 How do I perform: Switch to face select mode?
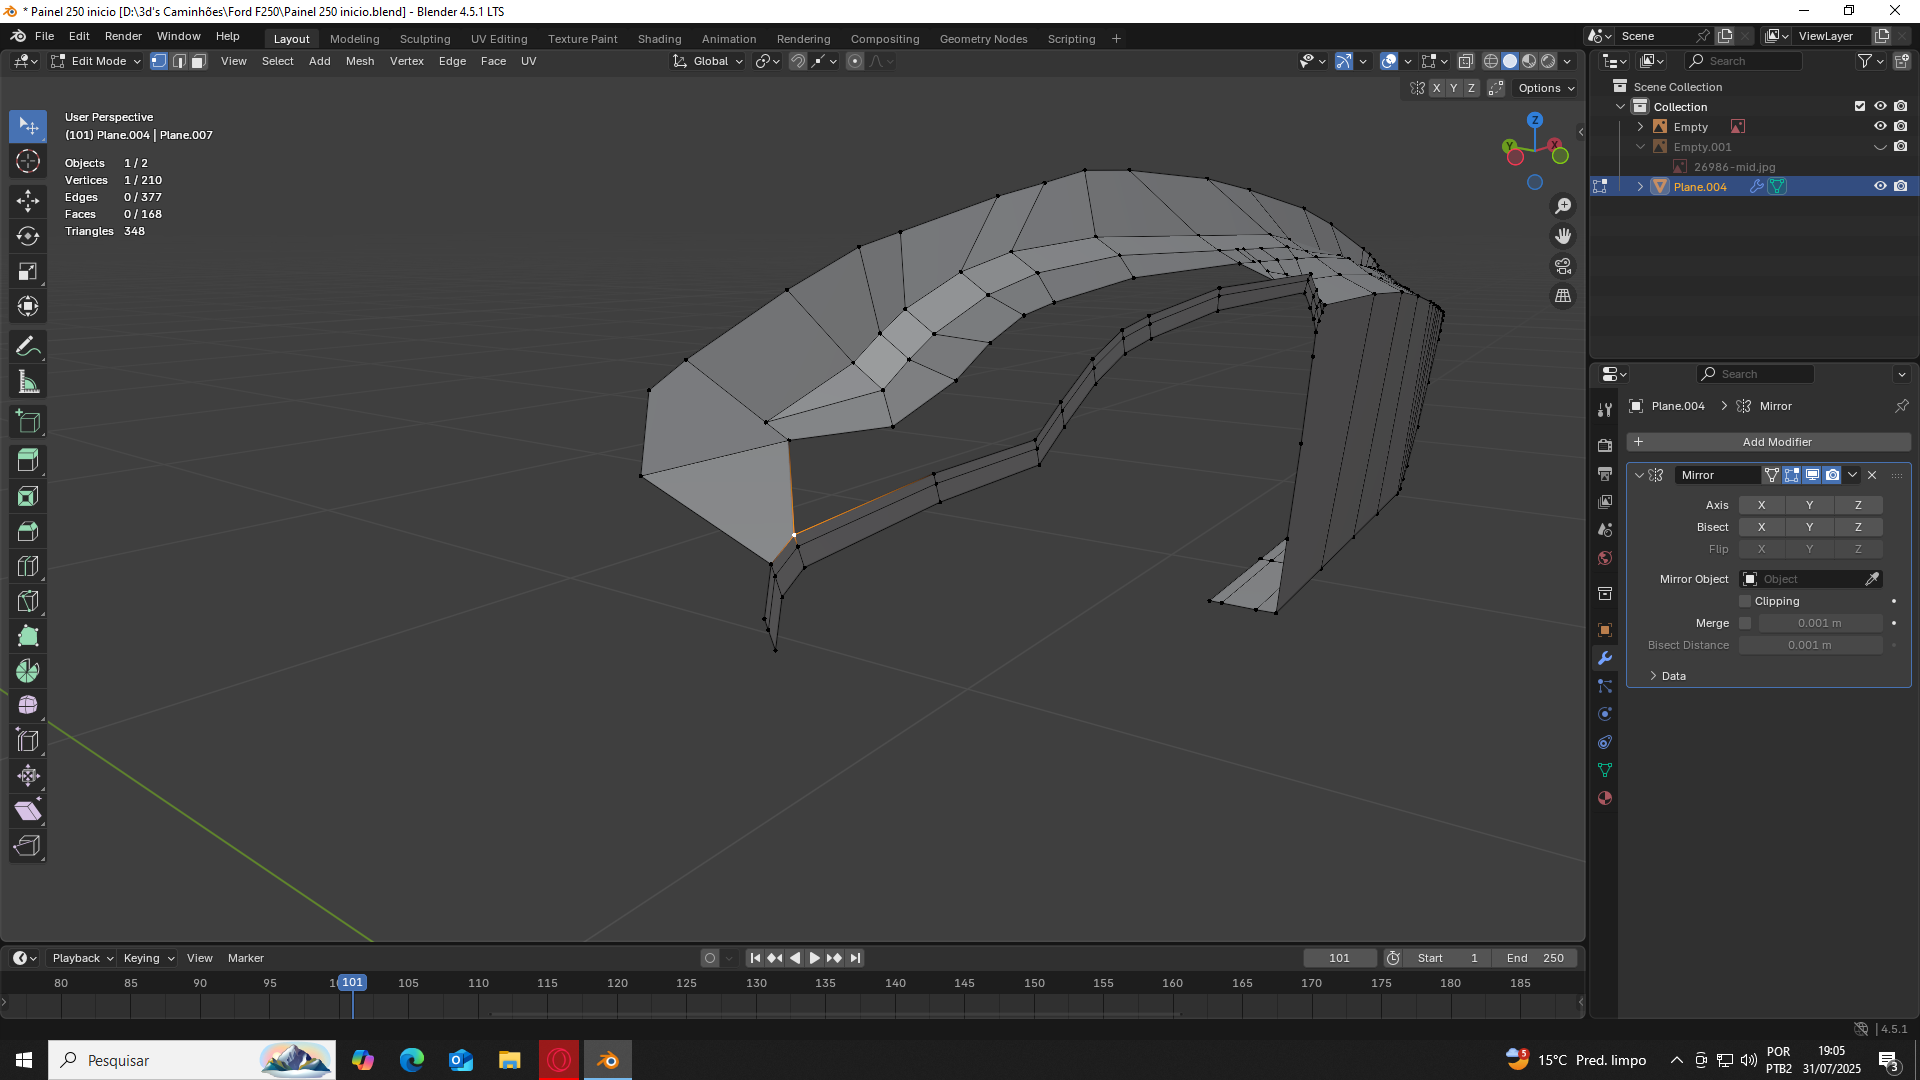198,62
